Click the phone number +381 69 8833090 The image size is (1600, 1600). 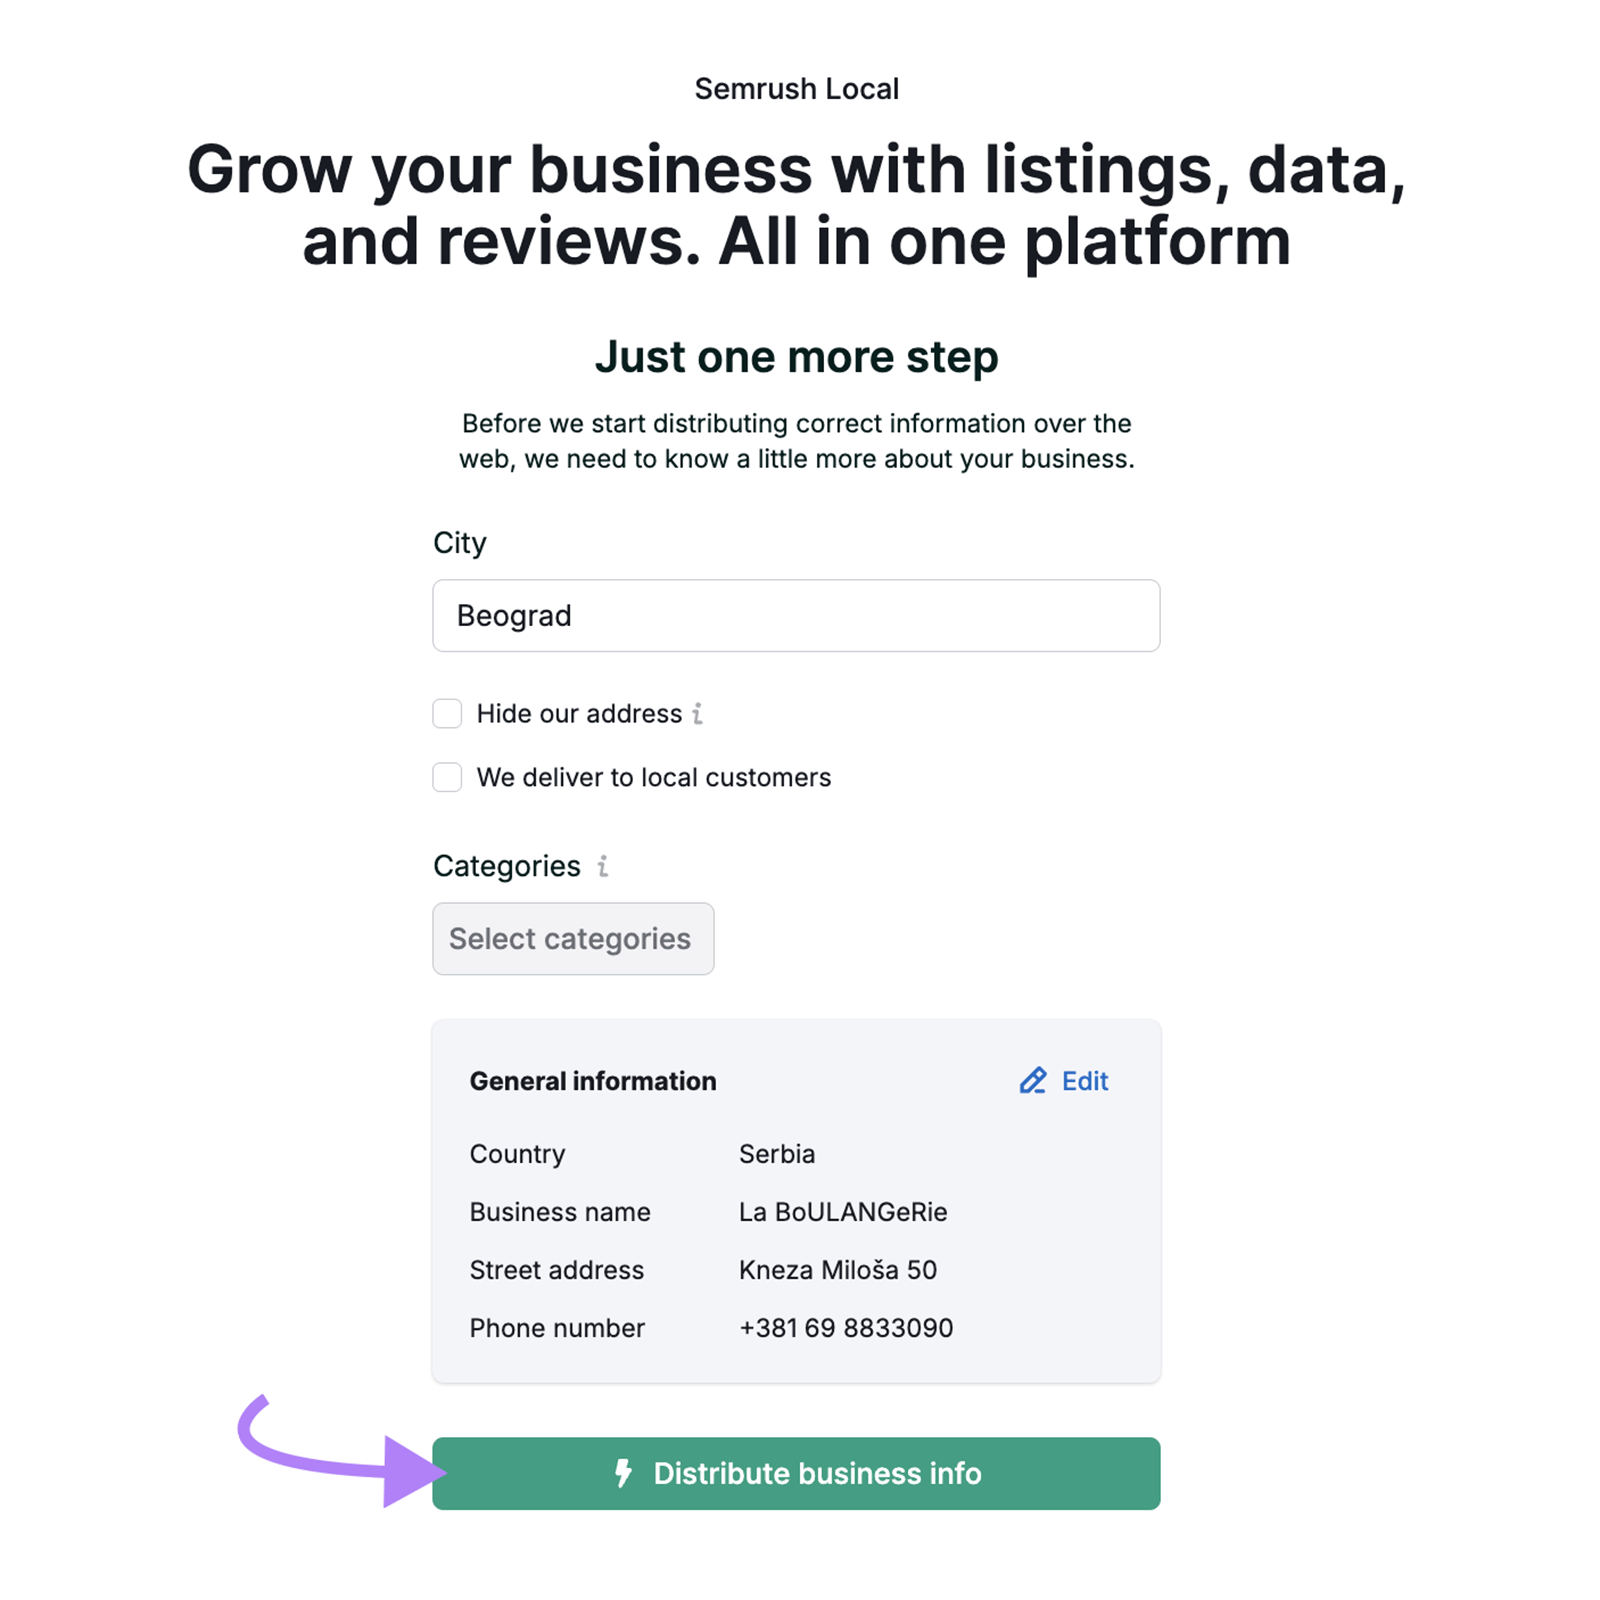pyautogui.click(x=845, y=1328)
